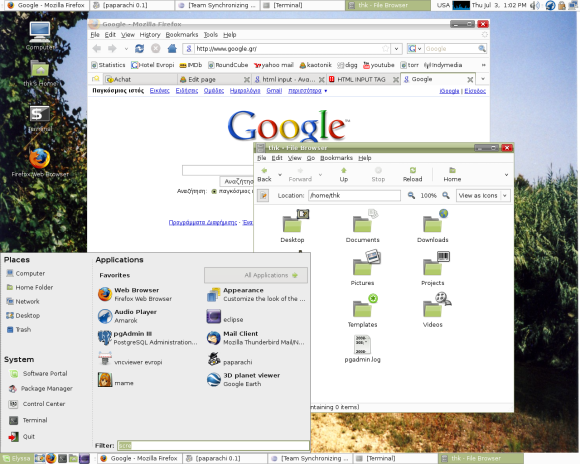Open the Gmail link on Google page
Image resolution: width=580 pixels, height=464 pixels.
[274, 91]
